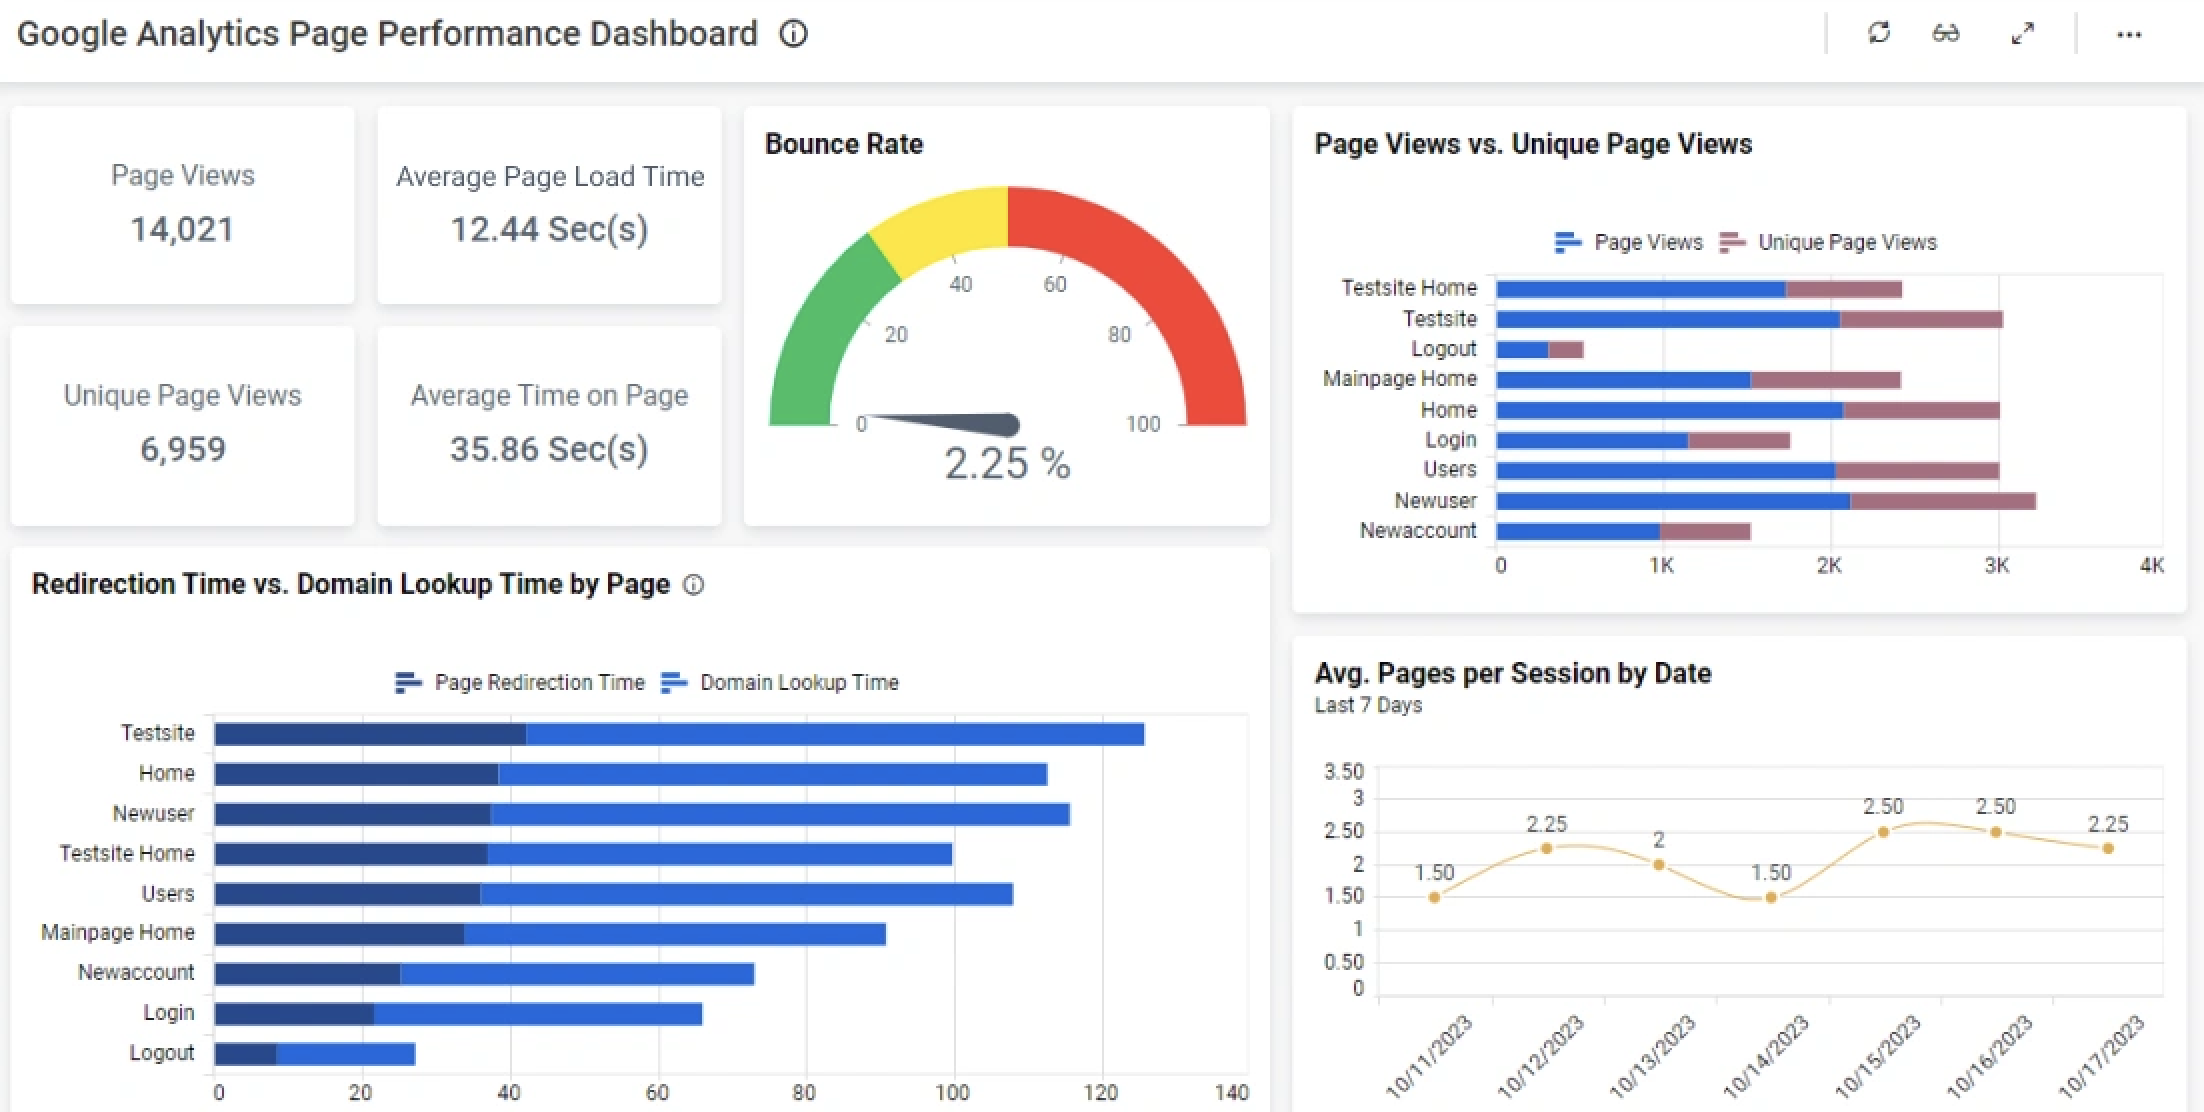Click the 2.25 % bounce rate value

pos(1007,463)
